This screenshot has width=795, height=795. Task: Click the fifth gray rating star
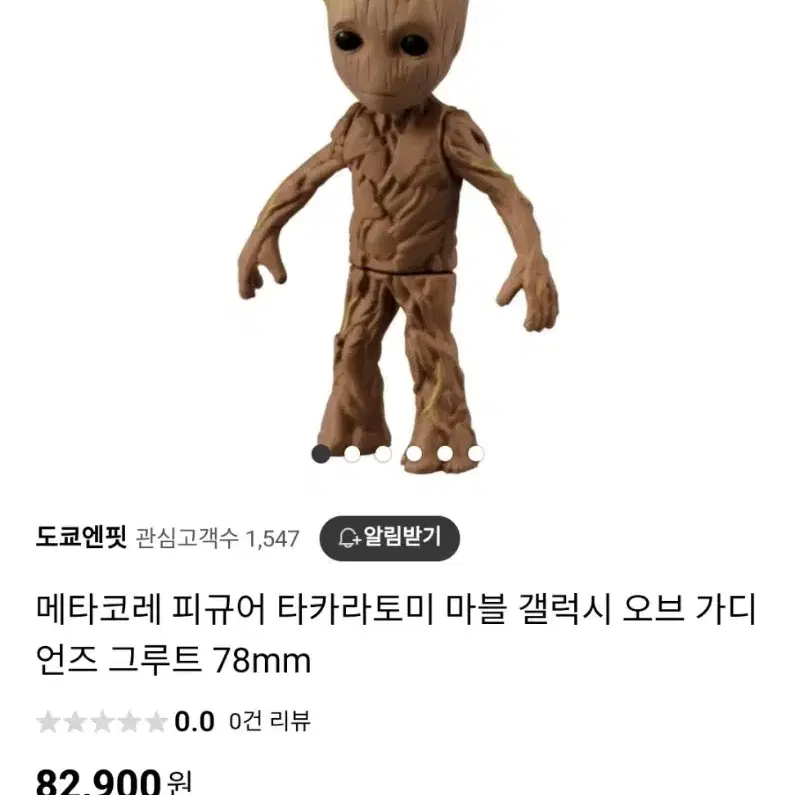156,721
